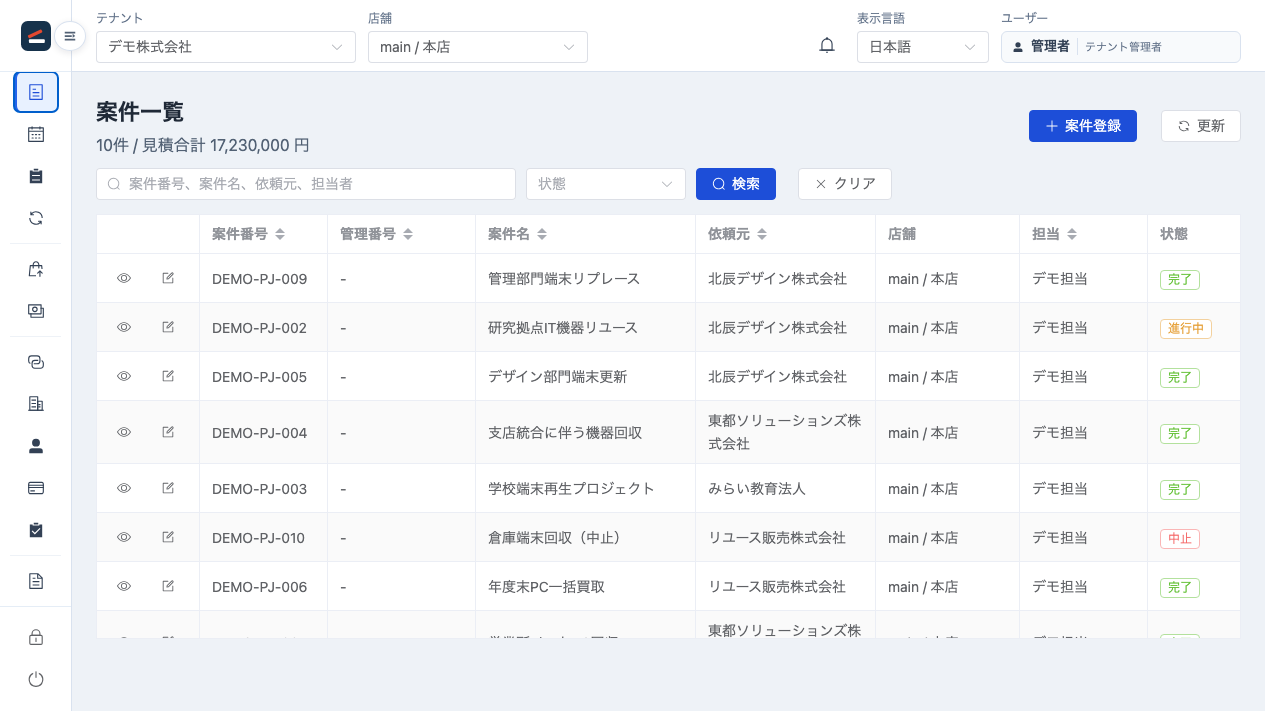Viewport: 1265px width, 711px height.
Task: Sort the table by 案件番号 column
Action: coord(280,234)
